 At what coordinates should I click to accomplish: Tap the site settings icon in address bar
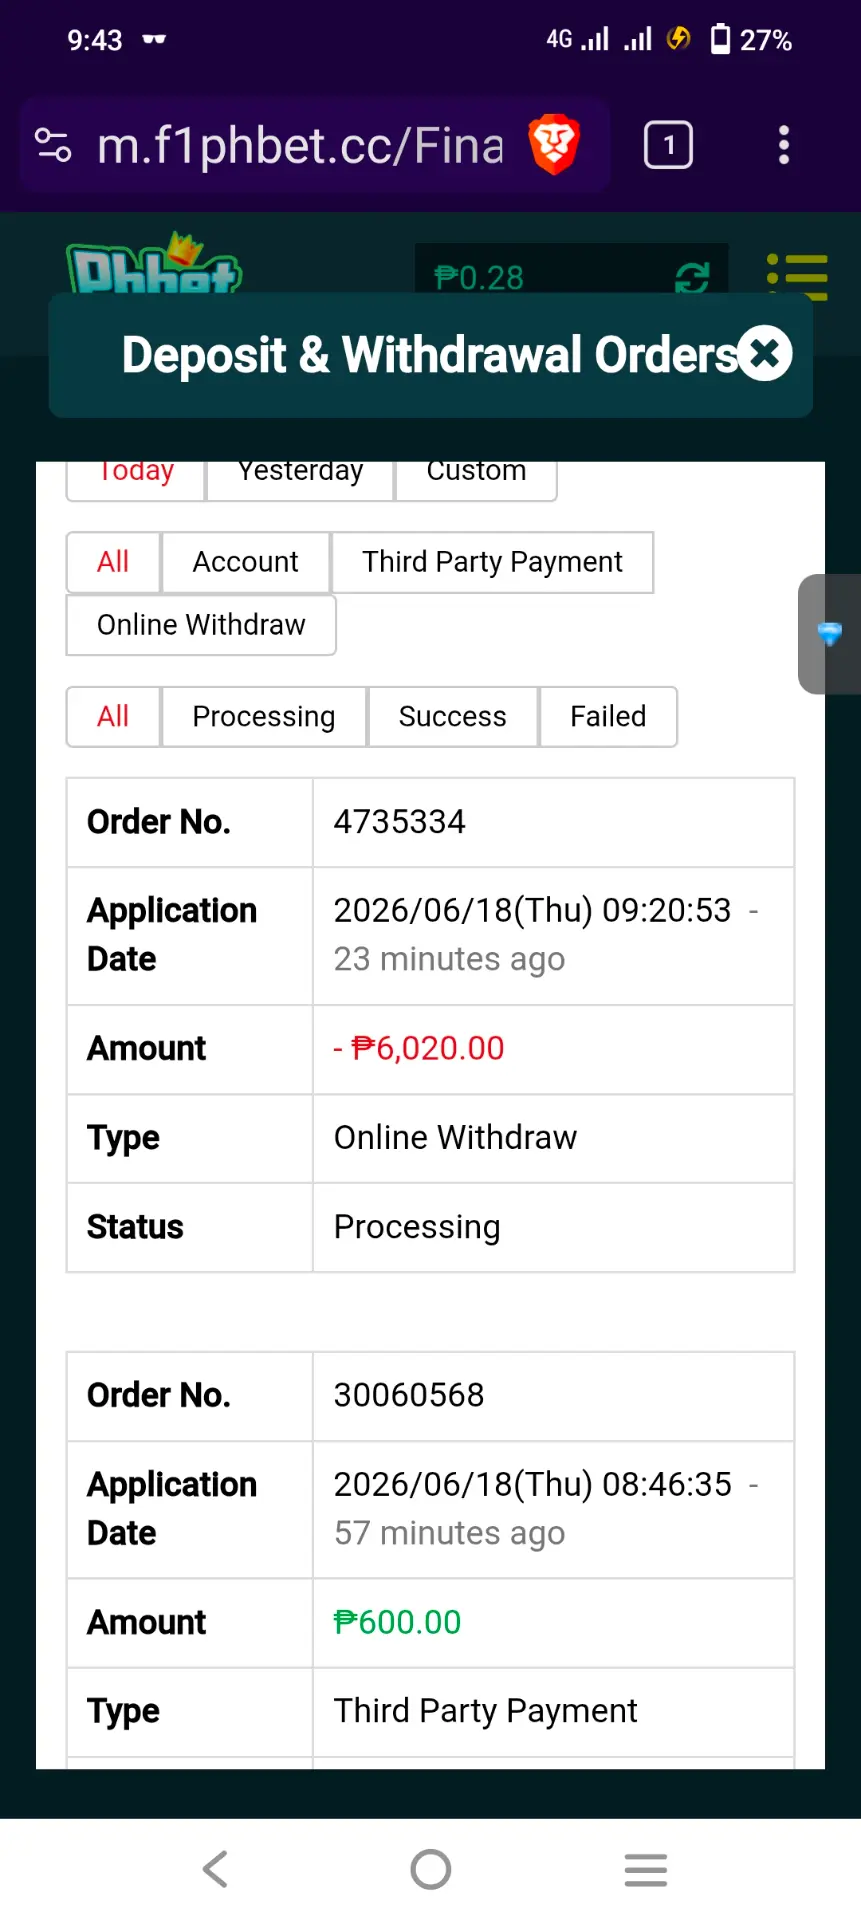click(53, 146)
